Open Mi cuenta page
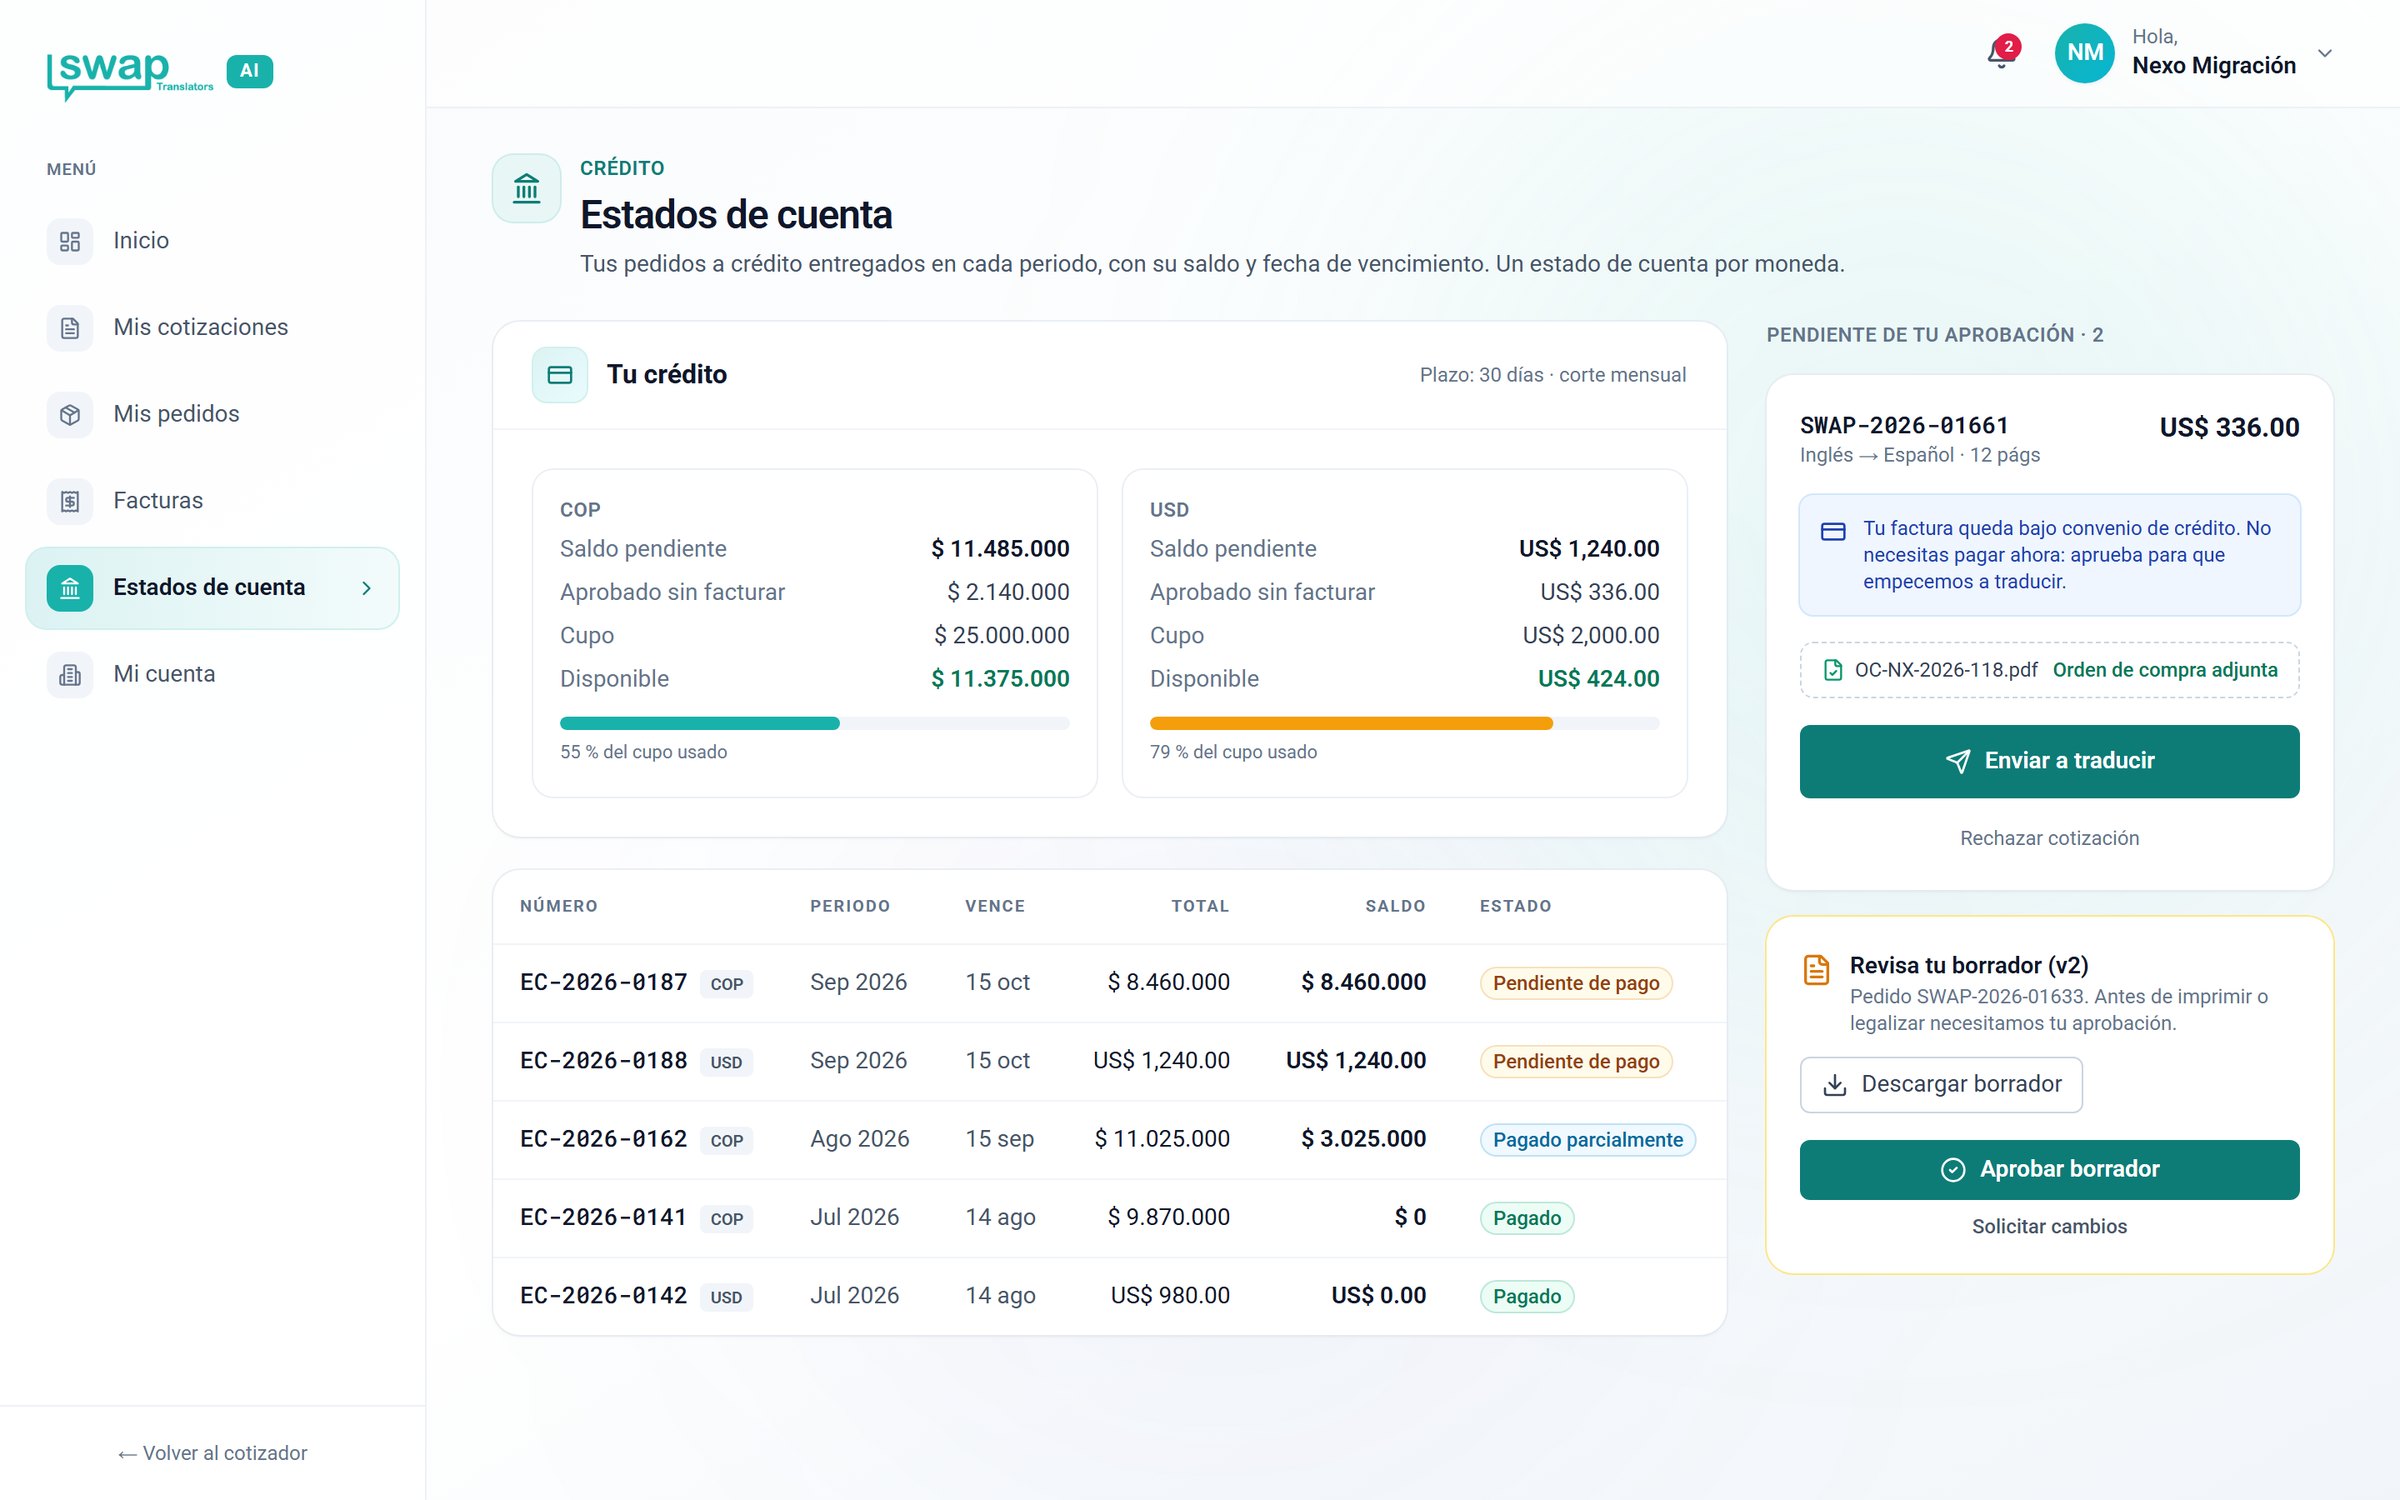 pos(212,675)
